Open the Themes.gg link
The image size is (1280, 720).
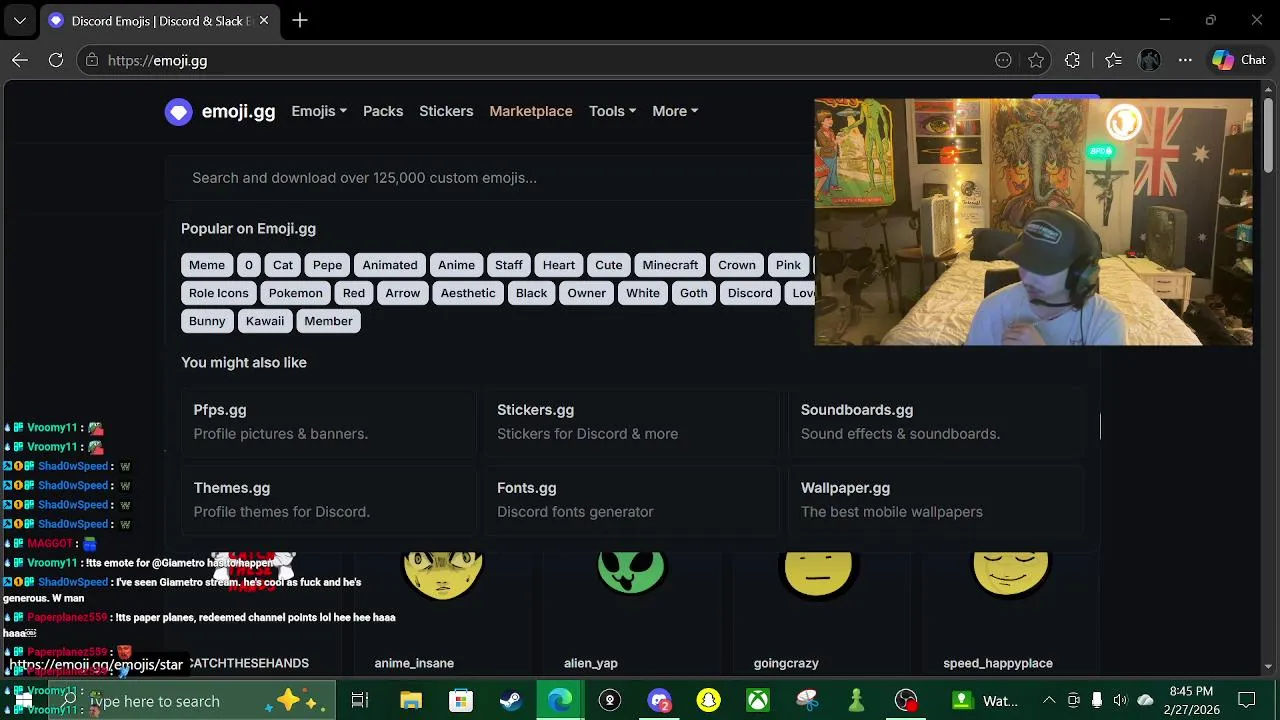pyautogui.click(x=329, y=499)
